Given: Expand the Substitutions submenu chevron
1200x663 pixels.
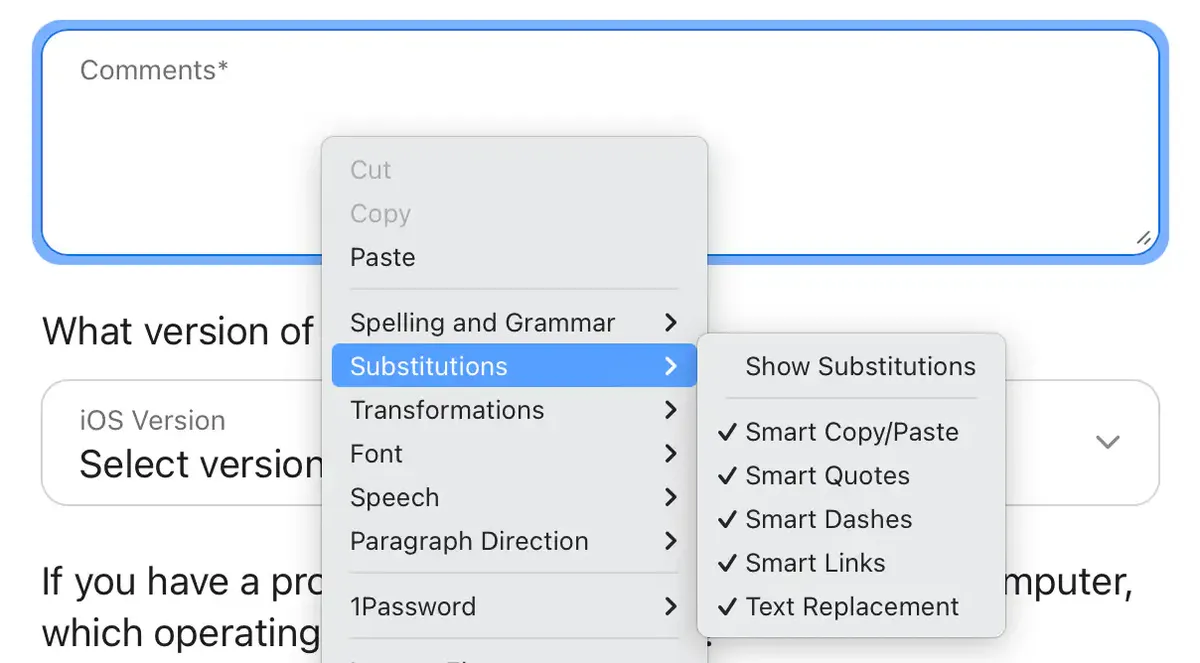Looking at the screenshot, I should [671, 366].
